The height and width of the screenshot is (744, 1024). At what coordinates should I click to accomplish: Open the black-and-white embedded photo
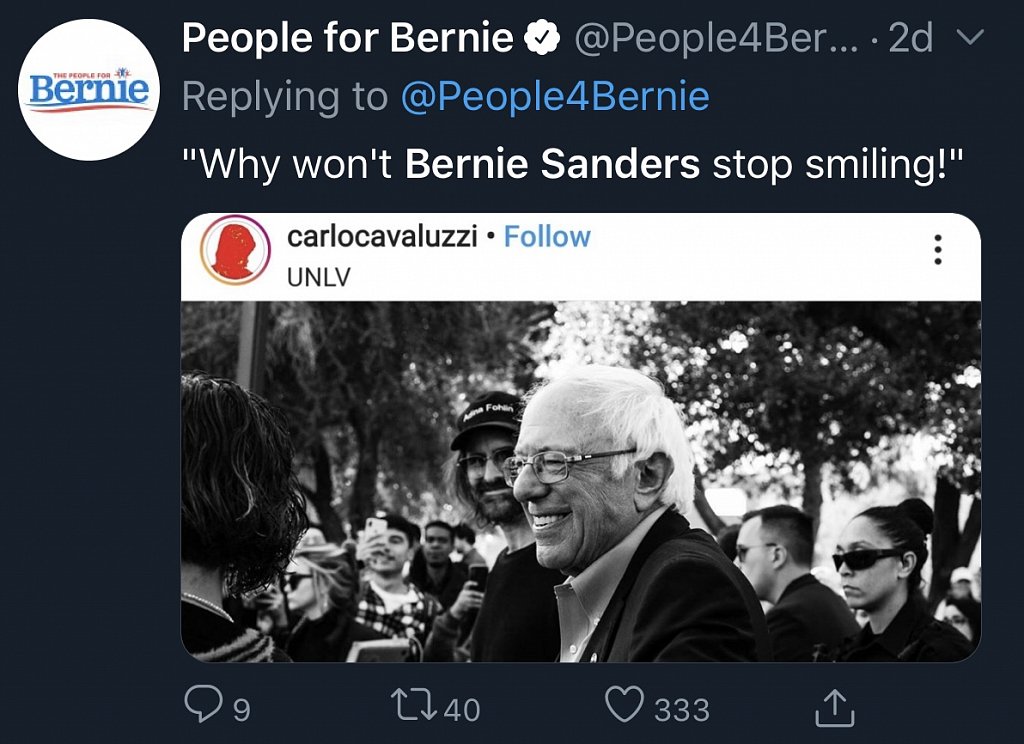coord(580,480)
